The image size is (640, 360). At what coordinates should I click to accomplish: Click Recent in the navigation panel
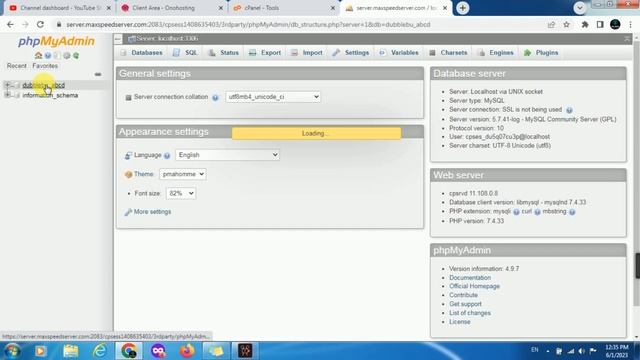coord(16,66)
